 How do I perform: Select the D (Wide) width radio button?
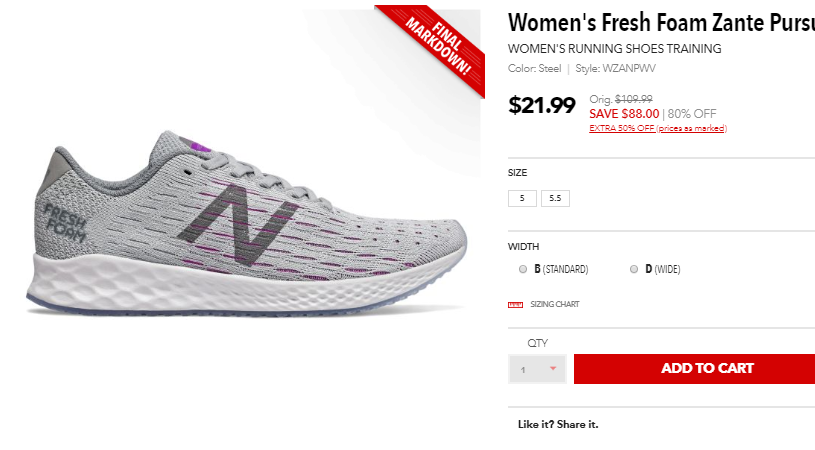point(634,269)
